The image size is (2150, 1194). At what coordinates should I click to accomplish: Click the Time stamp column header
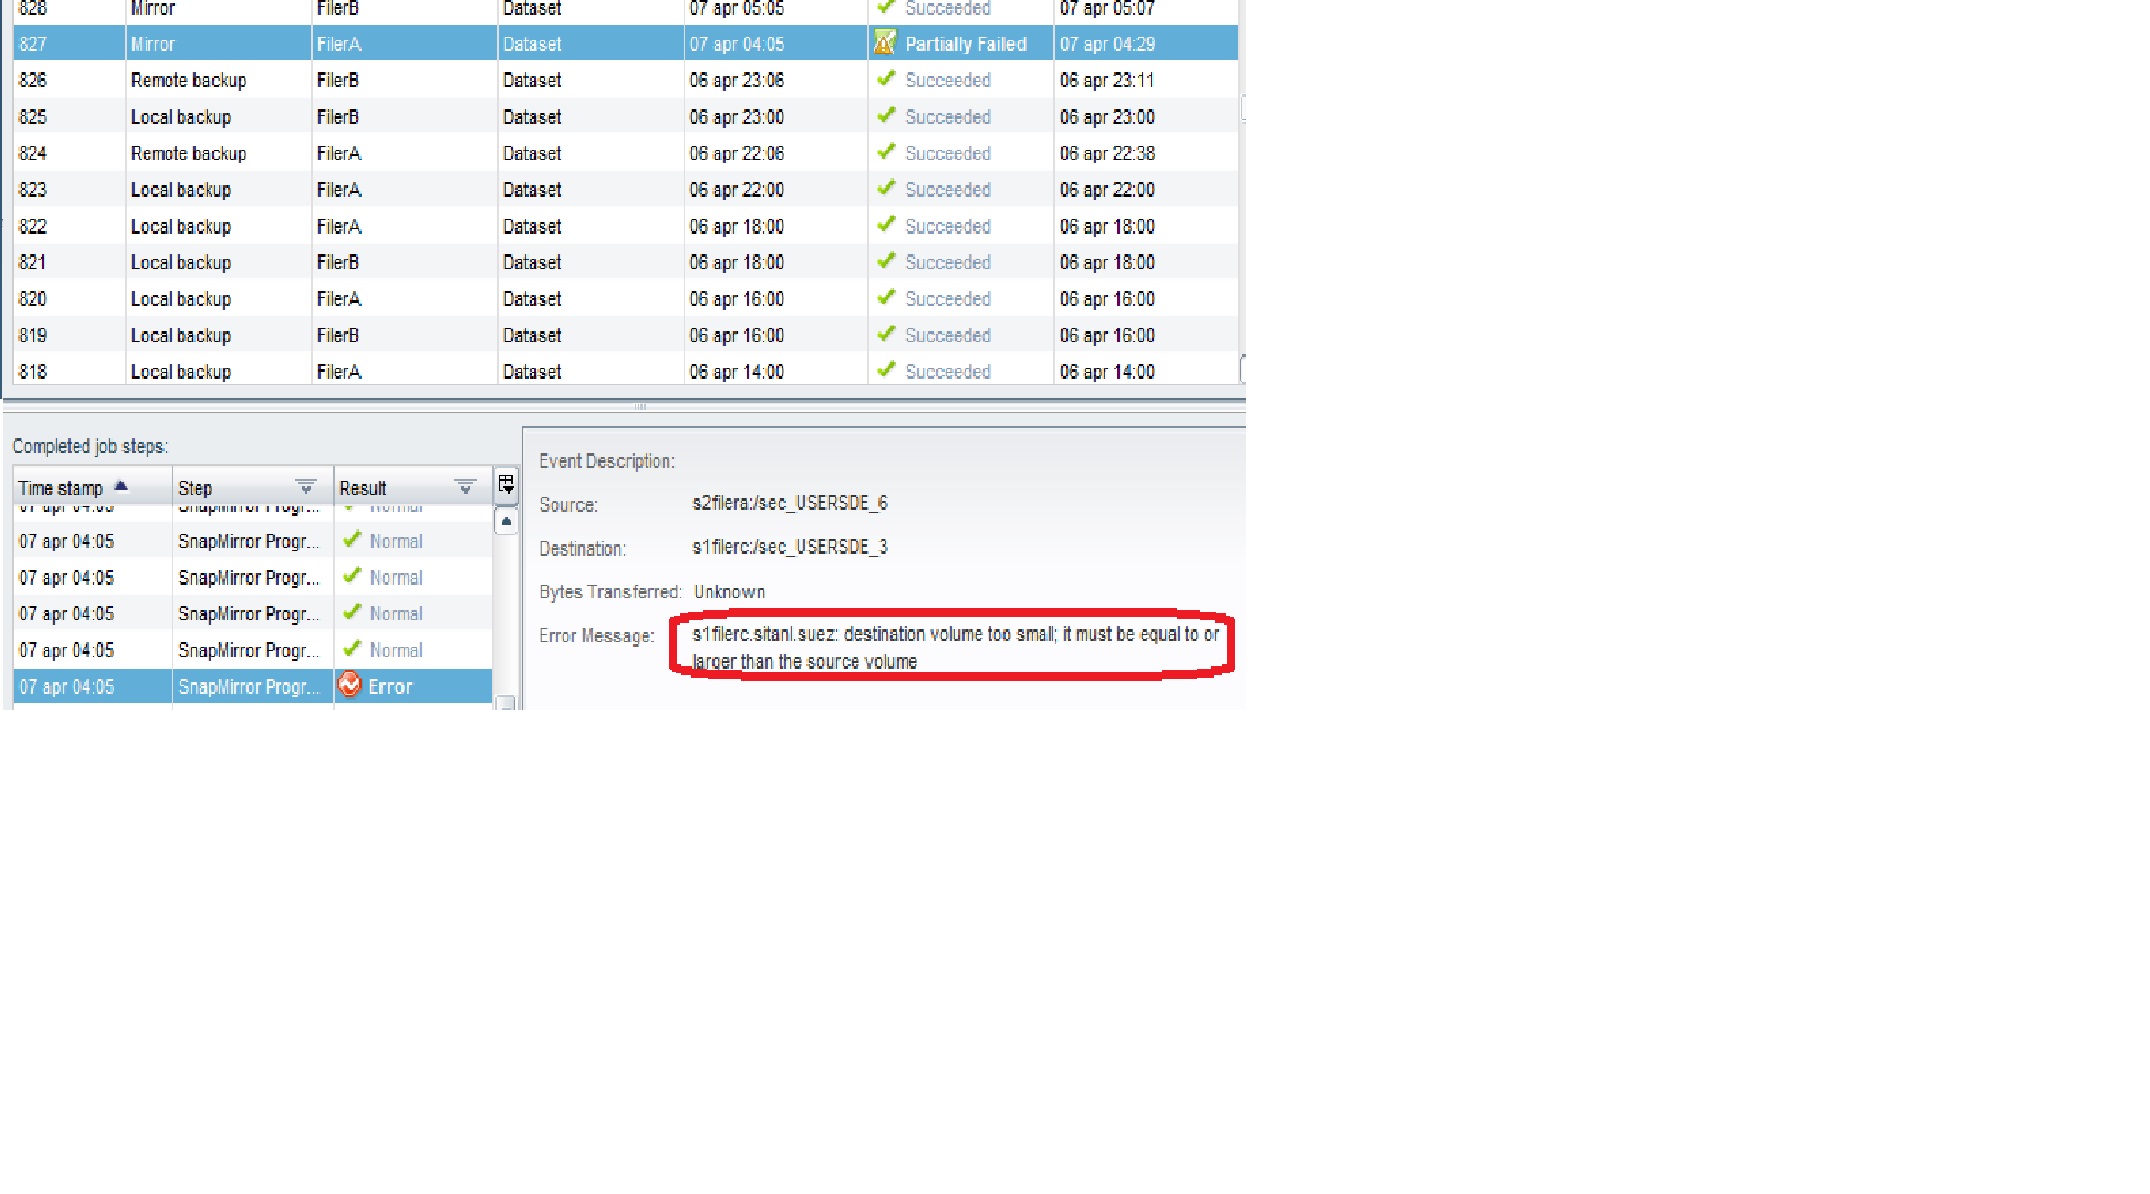click(61, 488)
